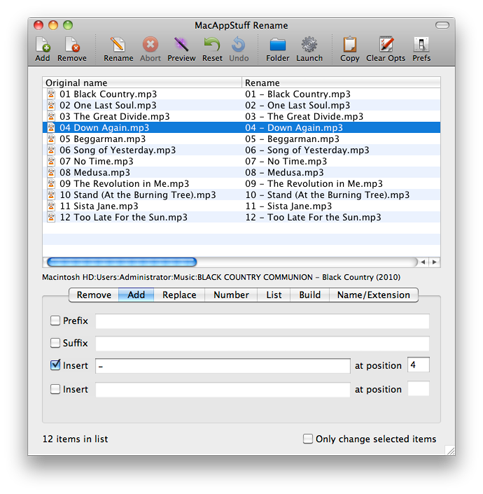Image resolution: width=483 pixels, height=494 pixels.
Task: Click the Reset green arrow icon
Action: pos(212,45)
